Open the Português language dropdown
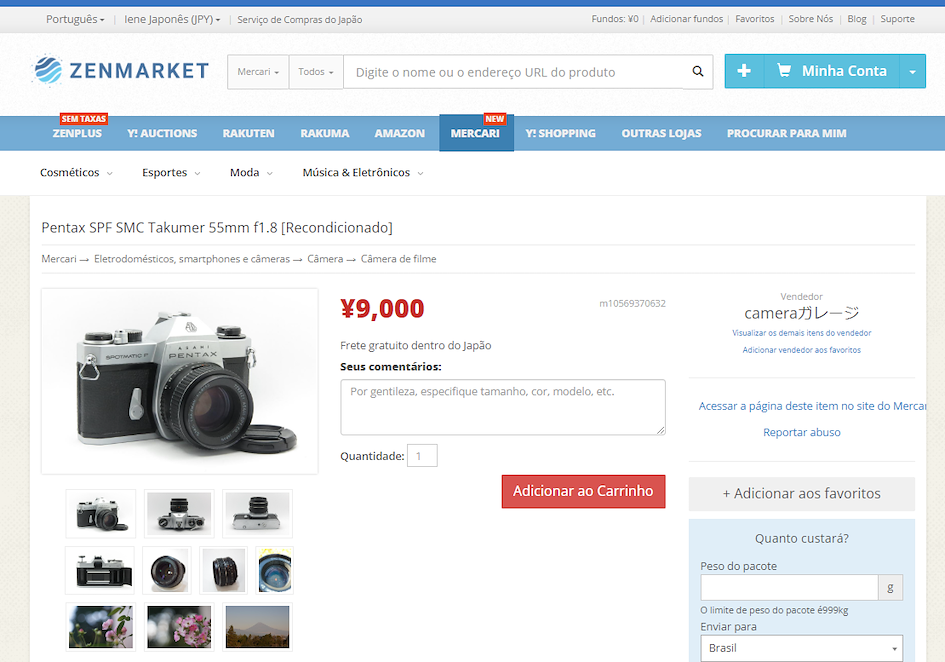Viewport: 945px width, 662px height. (x=75, y=19)
